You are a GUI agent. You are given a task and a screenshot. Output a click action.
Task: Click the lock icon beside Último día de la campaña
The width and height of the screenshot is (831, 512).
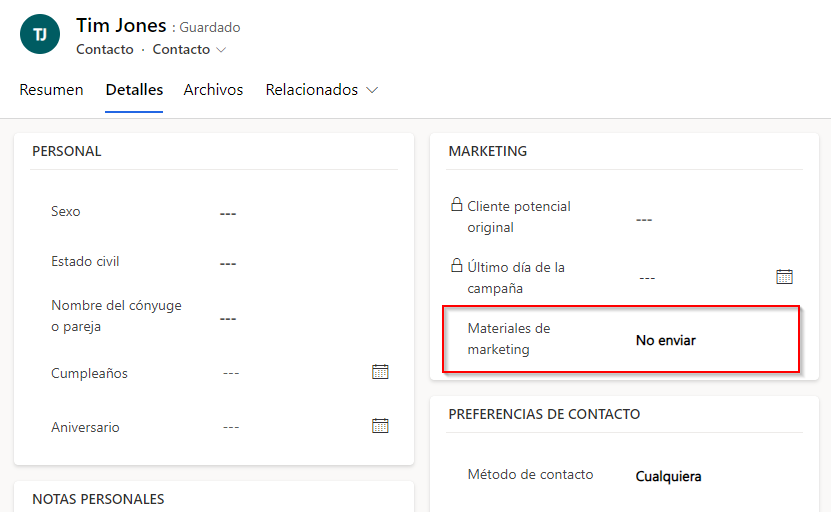click(456, 265)
